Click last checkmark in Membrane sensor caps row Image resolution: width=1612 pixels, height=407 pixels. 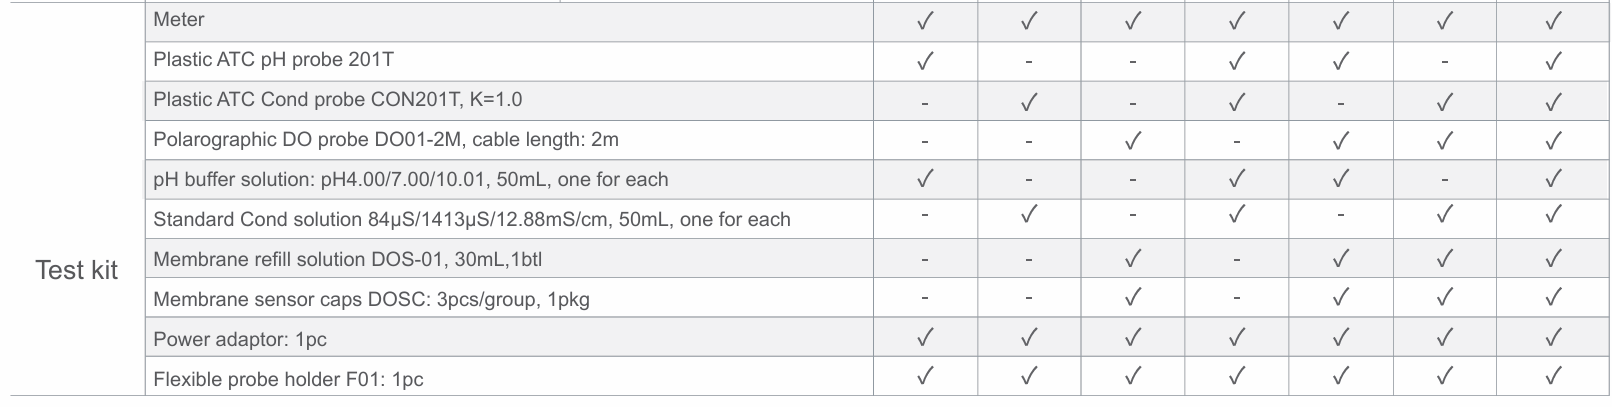coord(1553,298)
